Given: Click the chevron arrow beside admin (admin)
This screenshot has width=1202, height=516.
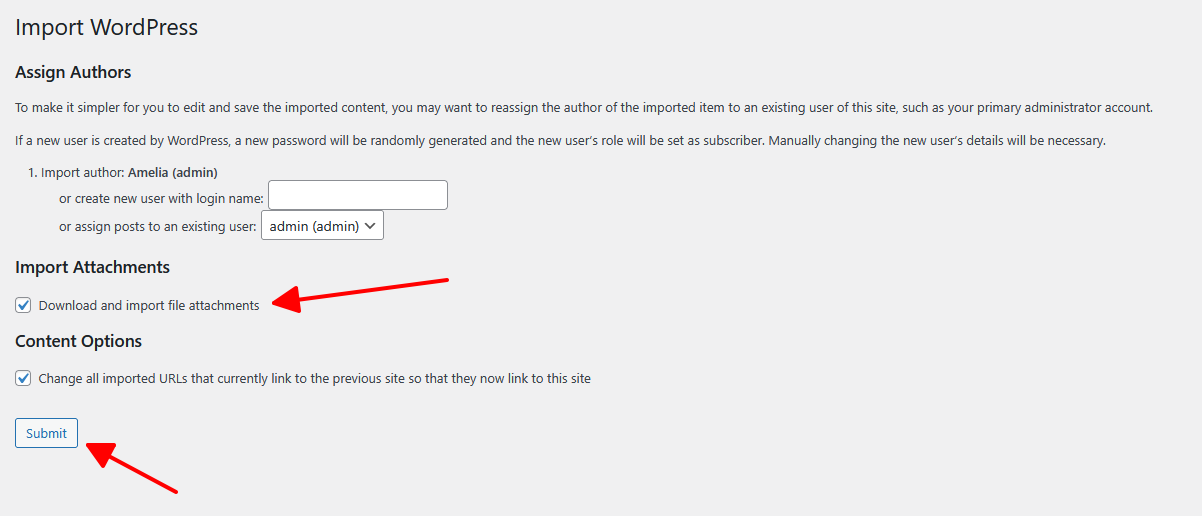Looking at the screenshot, I should tap(371, 226).
